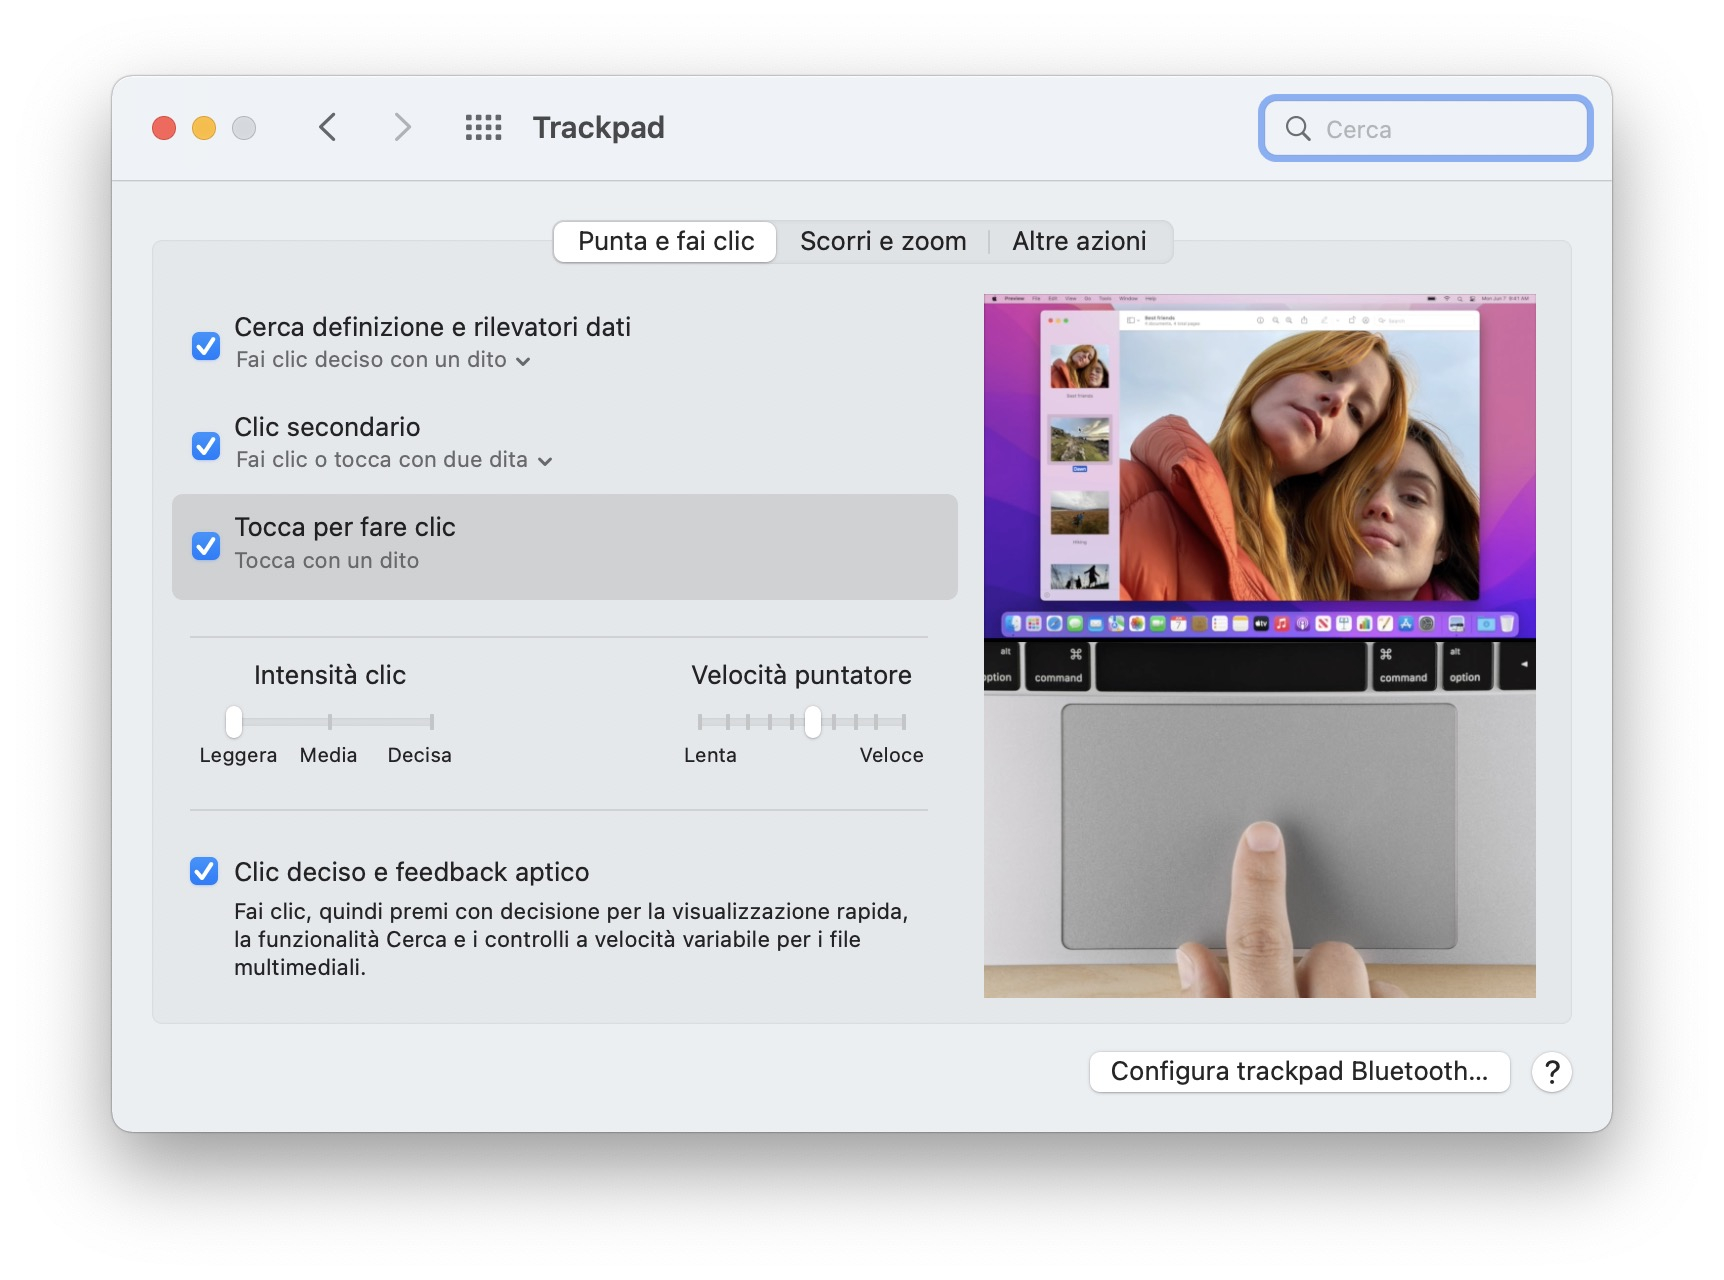Viewport: 1724px width, 1280px height.
Task: Open the Altre azioni tab
Action: point(1079,242)
